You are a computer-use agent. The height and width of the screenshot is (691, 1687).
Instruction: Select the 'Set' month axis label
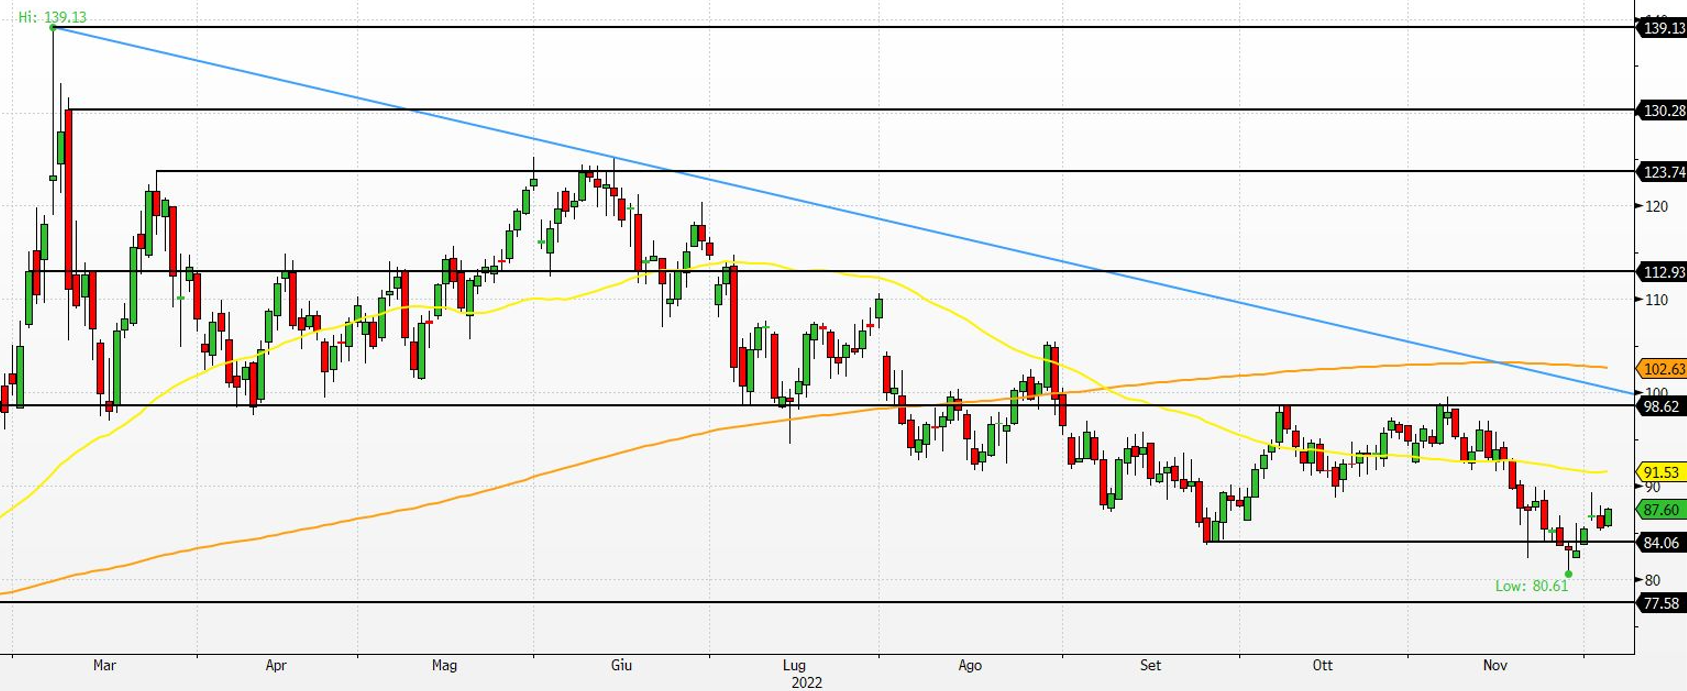[x=1151, y=665]
